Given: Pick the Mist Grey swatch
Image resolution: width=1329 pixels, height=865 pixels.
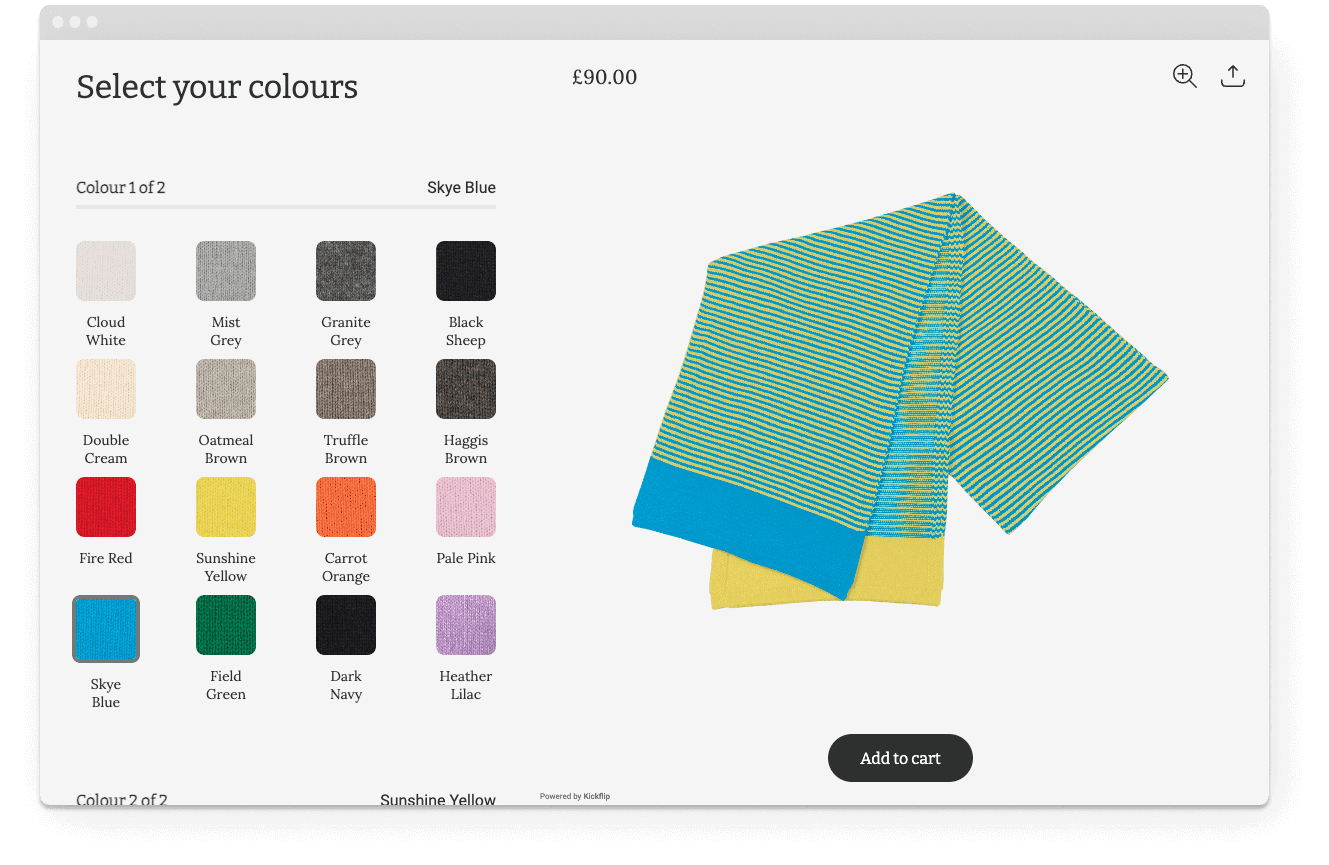Looking at the screenshot, I should 226,271.
